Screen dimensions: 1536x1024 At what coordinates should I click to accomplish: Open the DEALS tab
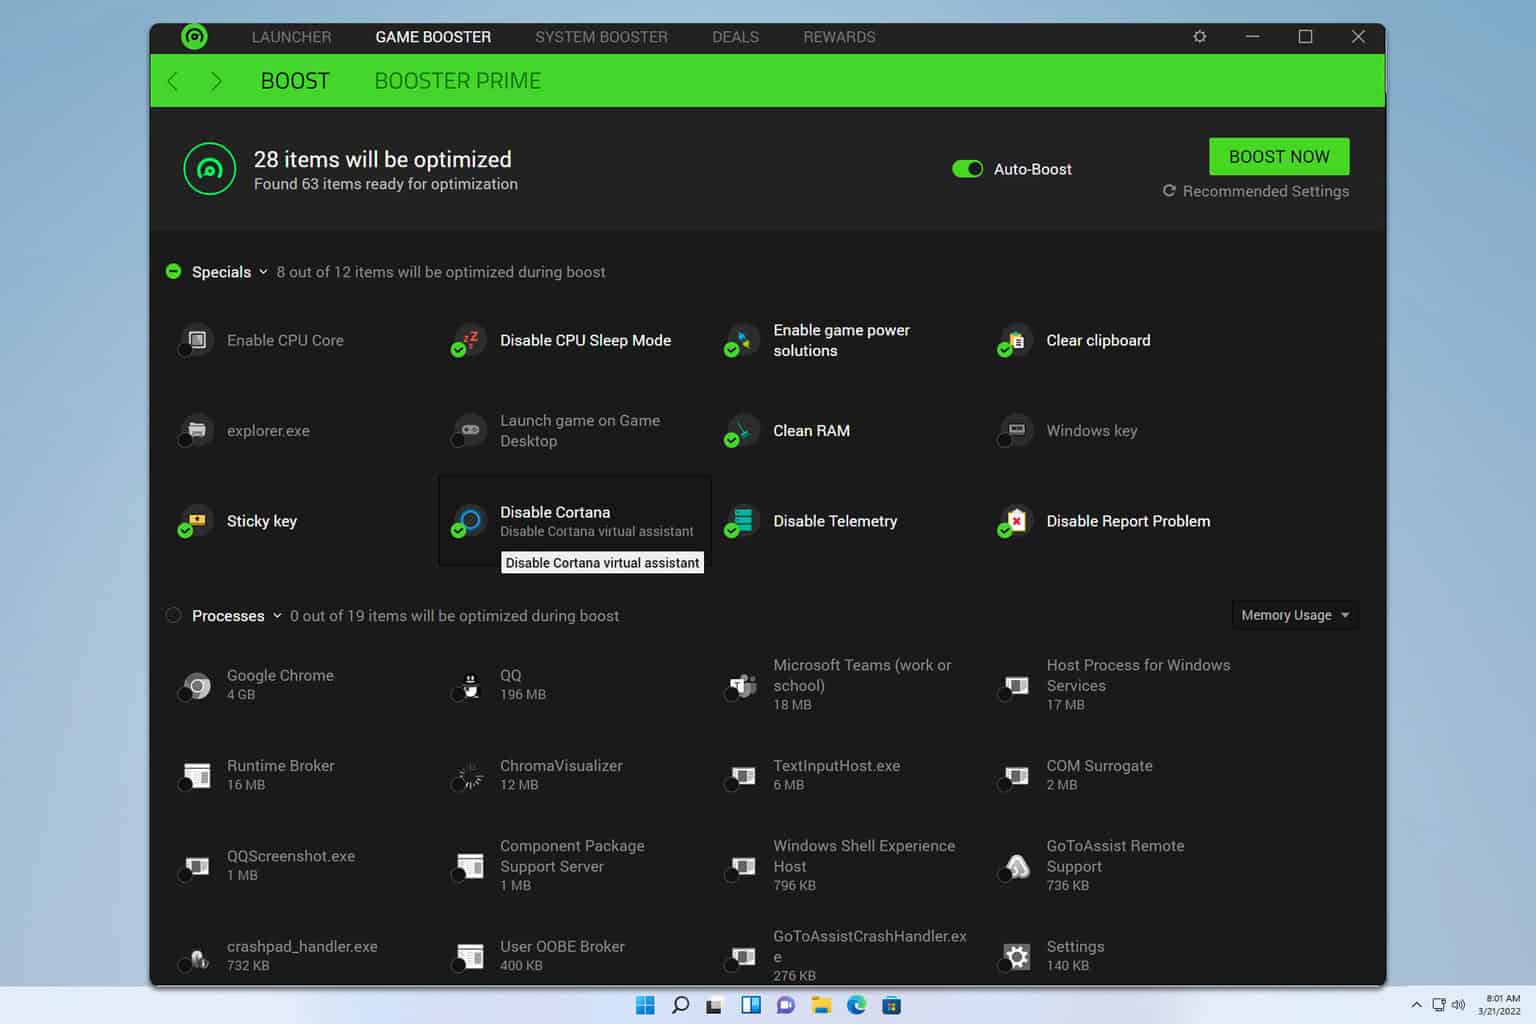pyautogui.click(x=735, y=37)
